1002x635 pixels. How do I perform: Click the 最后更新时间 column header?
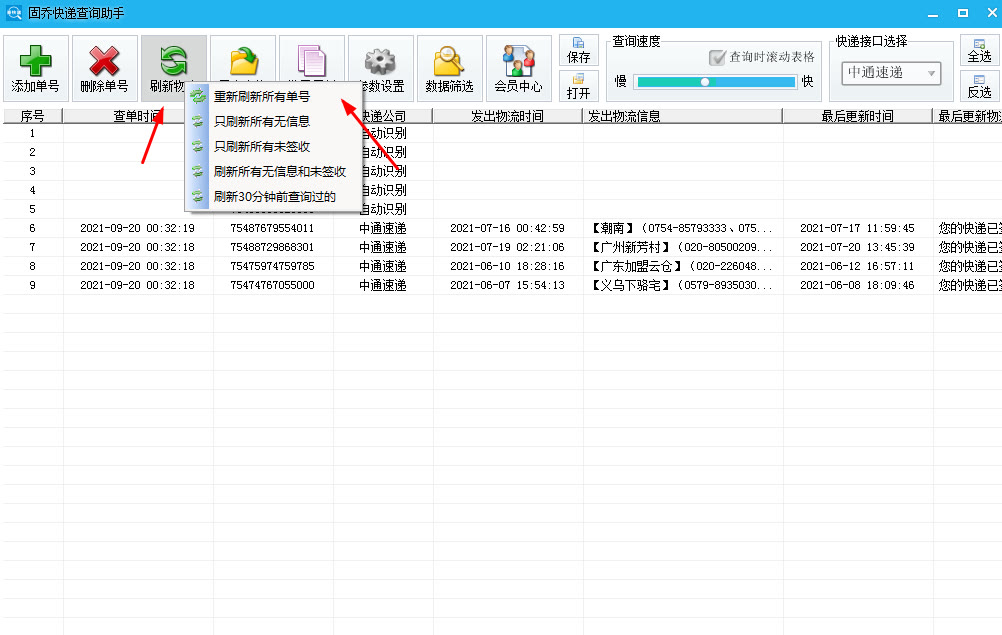coord(857,116)
